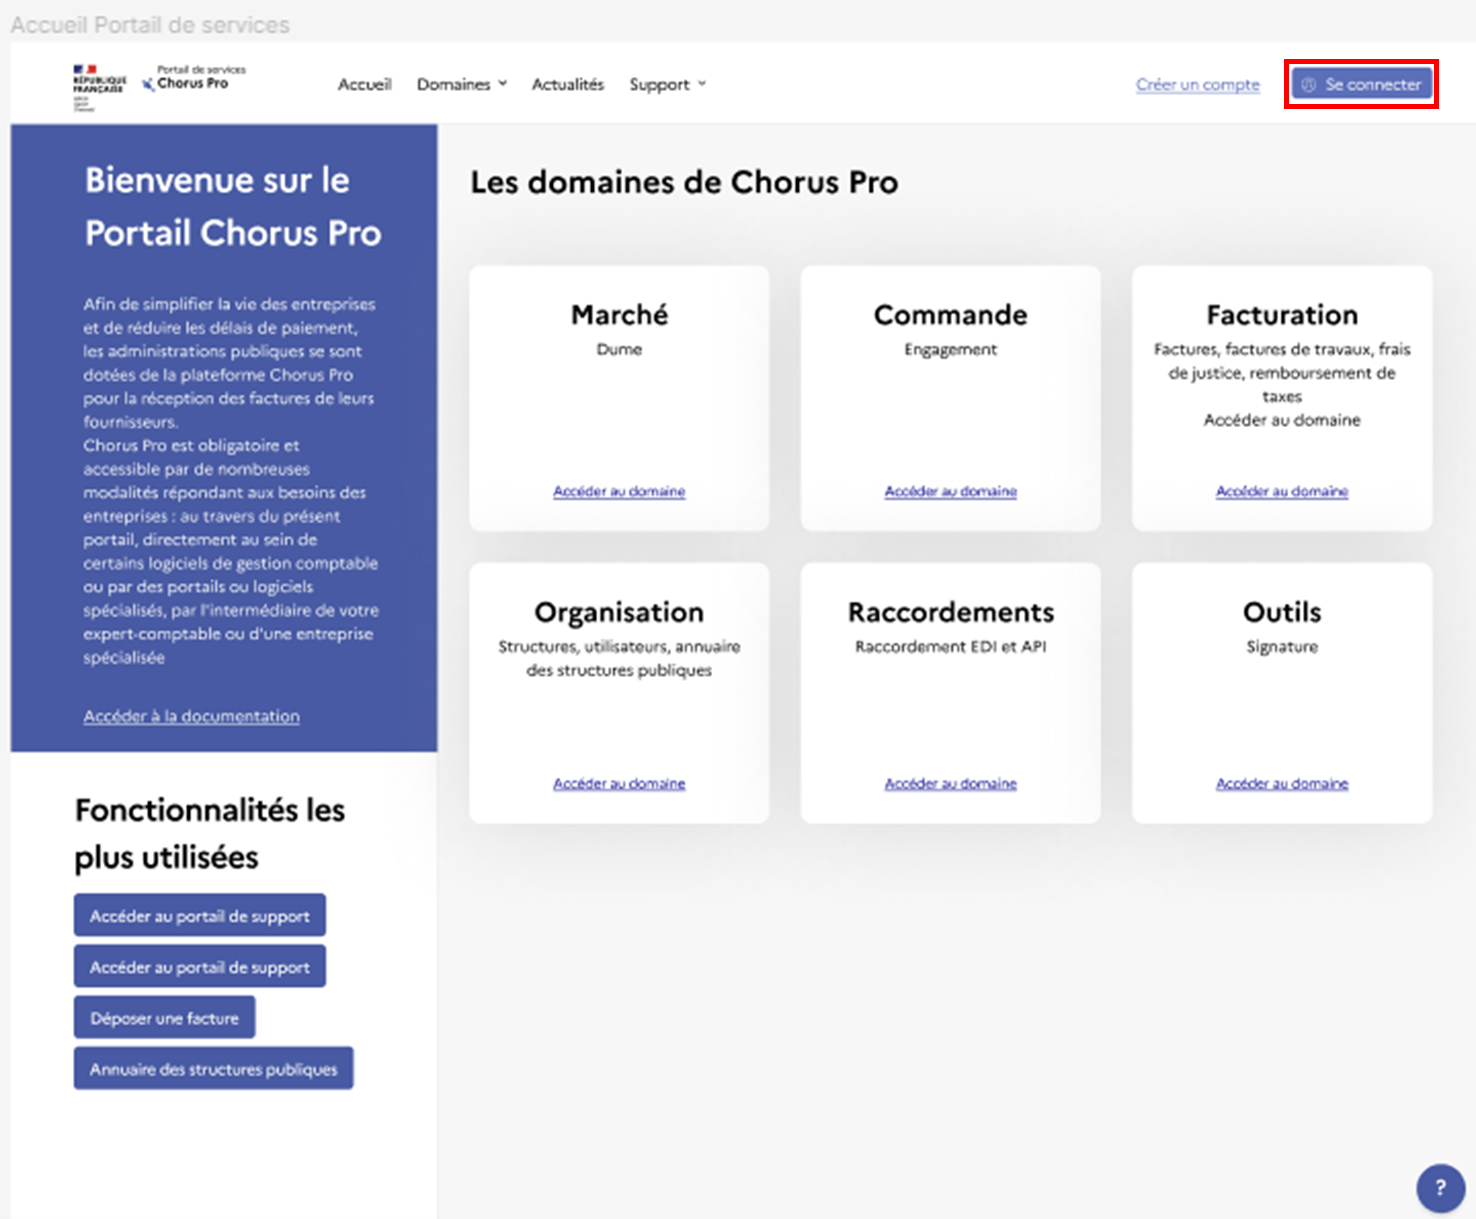This screenshot has height=1219, width=1476.
Task: Access the Facturation domain link
Action: 1282,491
